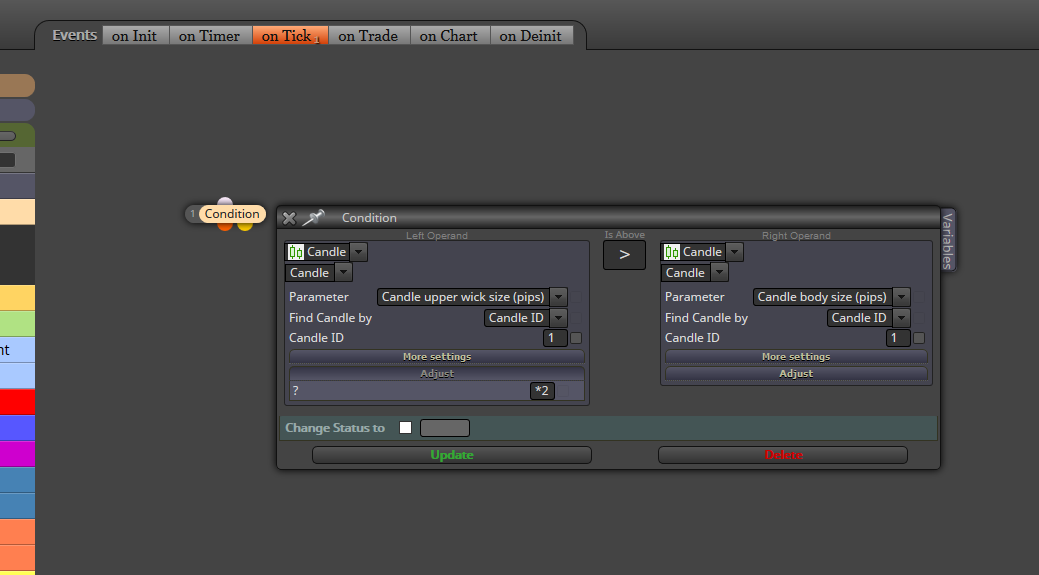Expand More settings in Right Operand
This screenshot has width=1039, height=575.
tap(796, 356)
